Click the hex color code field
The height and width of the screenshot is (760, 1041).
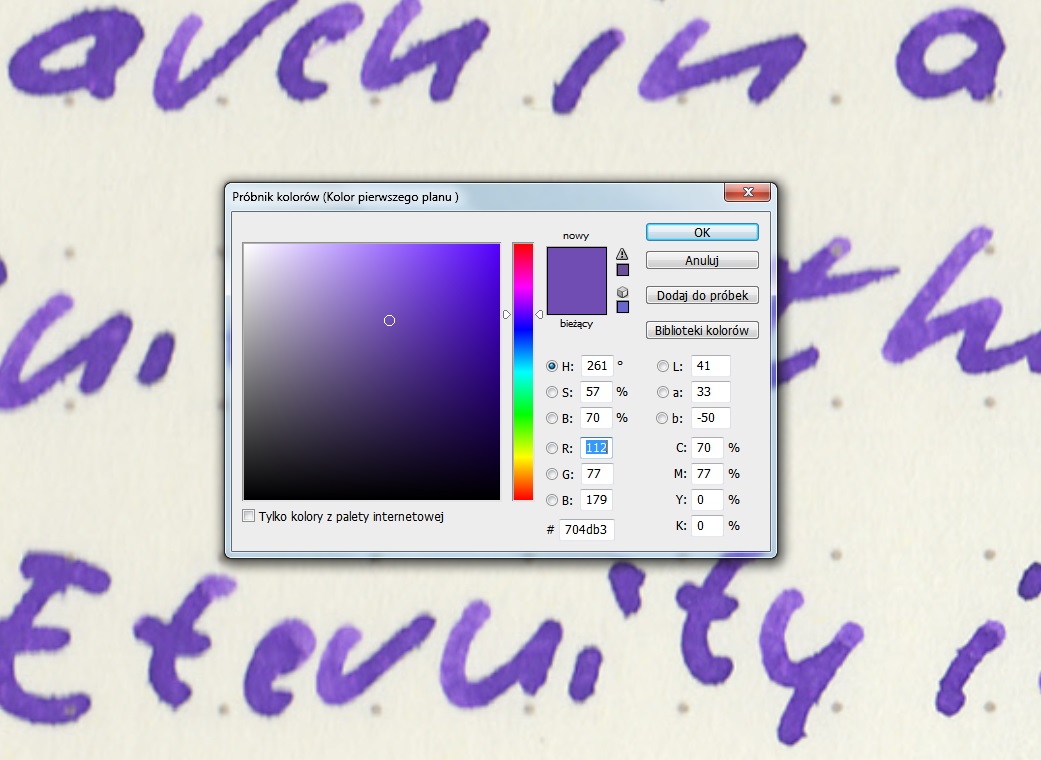pos(586,528)
